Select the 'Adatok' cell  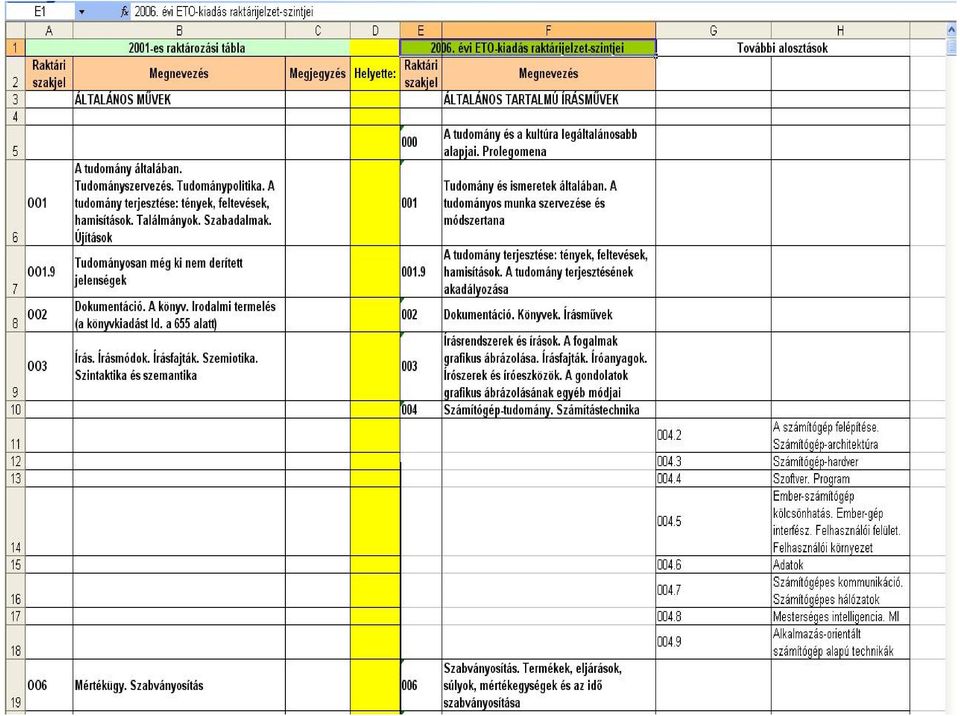click(x=840, y=565)
